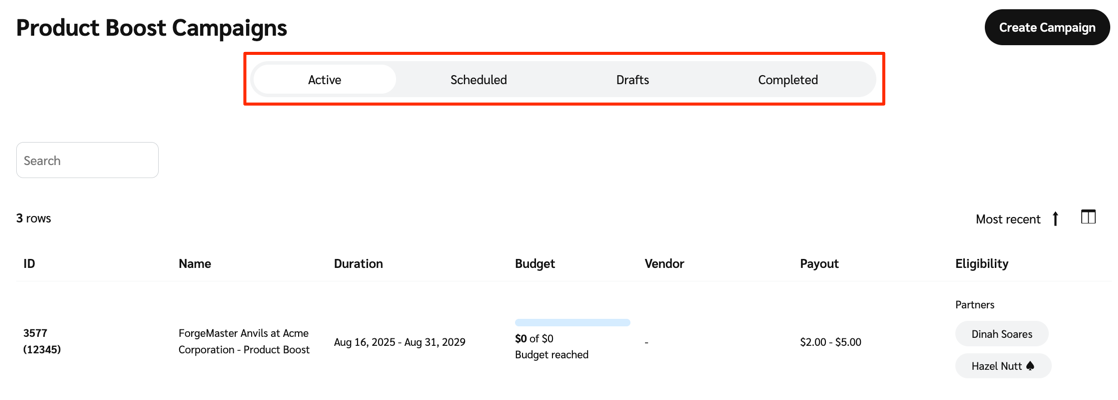Click the Create Campaign button
This screenshot has height=400, width=1118.
(x=1046, y=28)
